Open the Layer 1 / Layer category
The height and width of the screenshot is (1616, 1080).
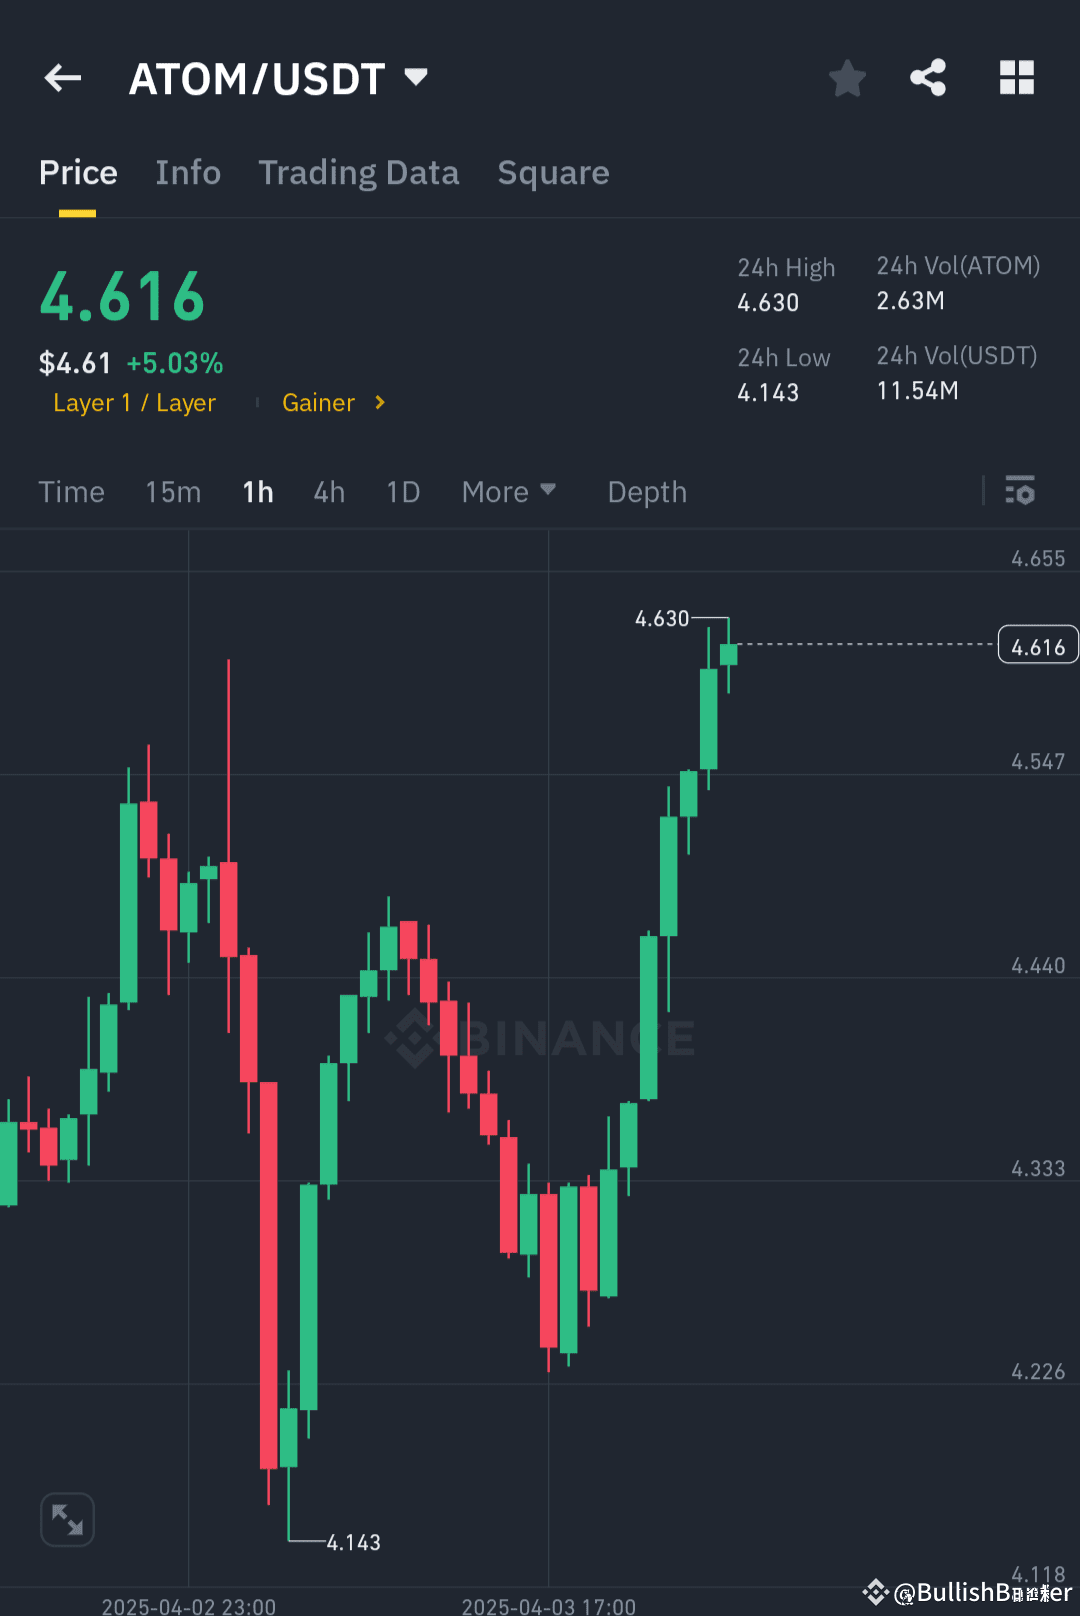[134, 403]
